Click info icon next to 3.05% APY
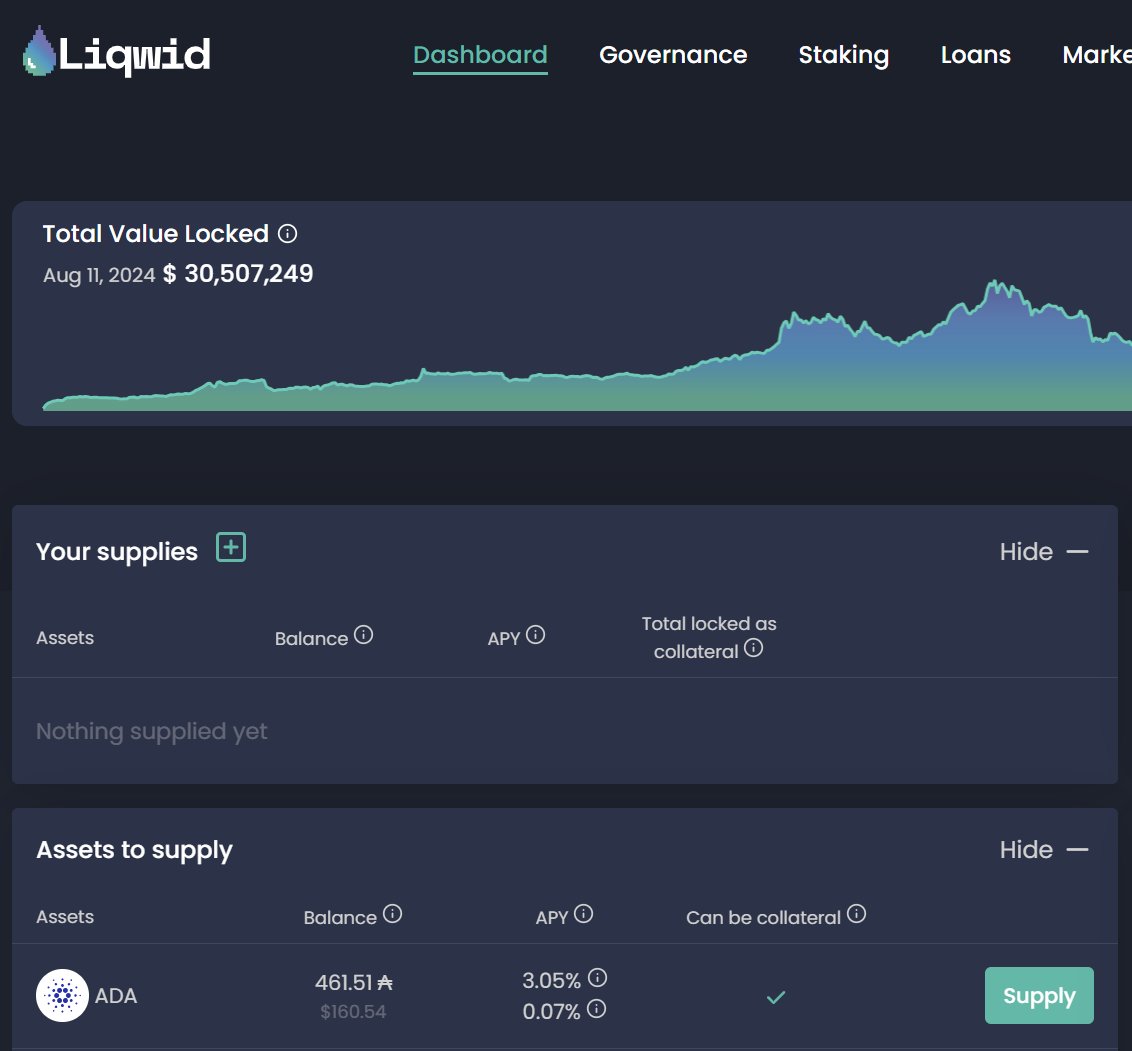The image size is (1132, 1051). click(597, 977)
